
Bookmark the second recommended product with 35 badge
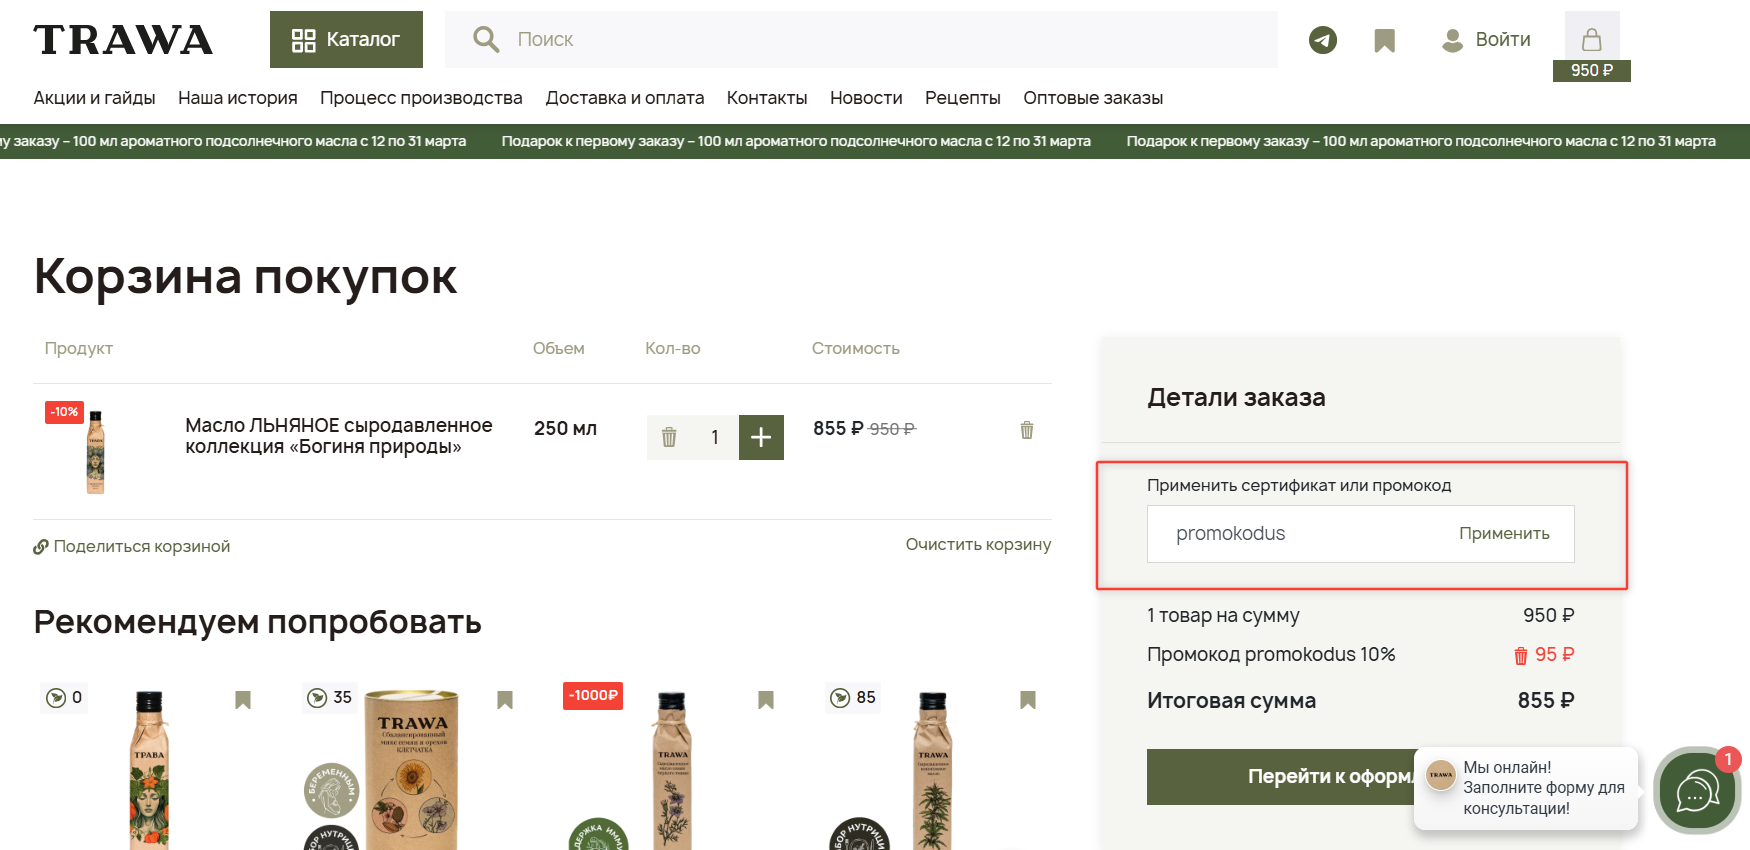(505, 700)
